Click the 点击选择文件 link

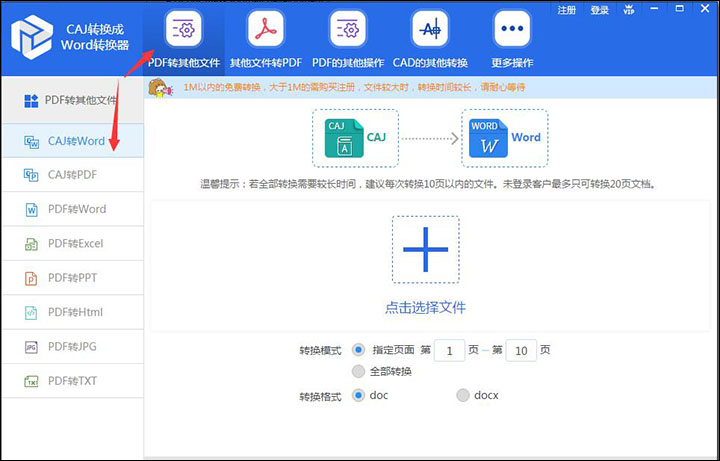click(x=425, y=307)
